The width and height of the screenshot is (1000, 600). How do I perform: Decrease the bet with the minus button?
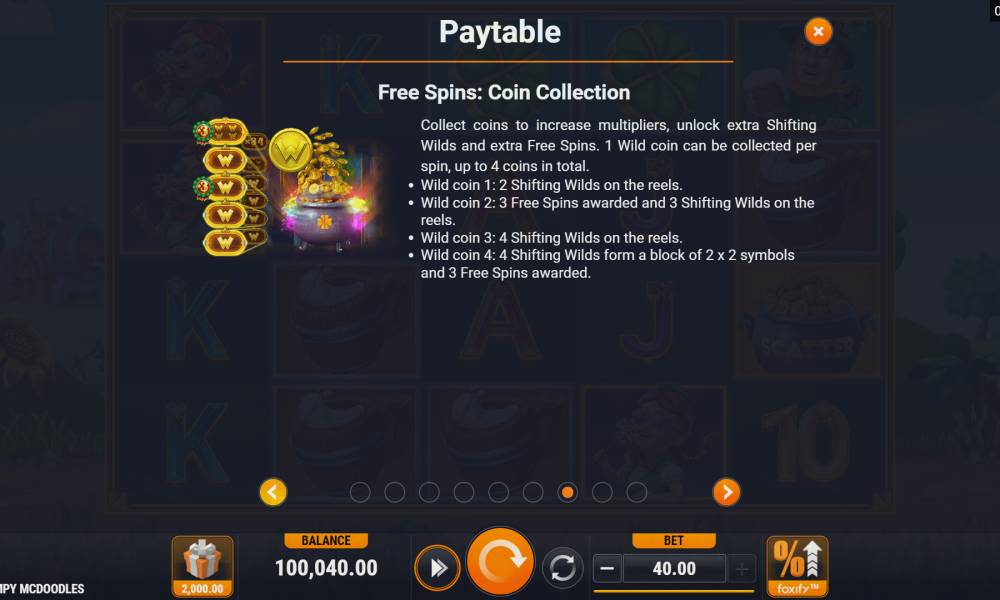(x=607, y=568)
